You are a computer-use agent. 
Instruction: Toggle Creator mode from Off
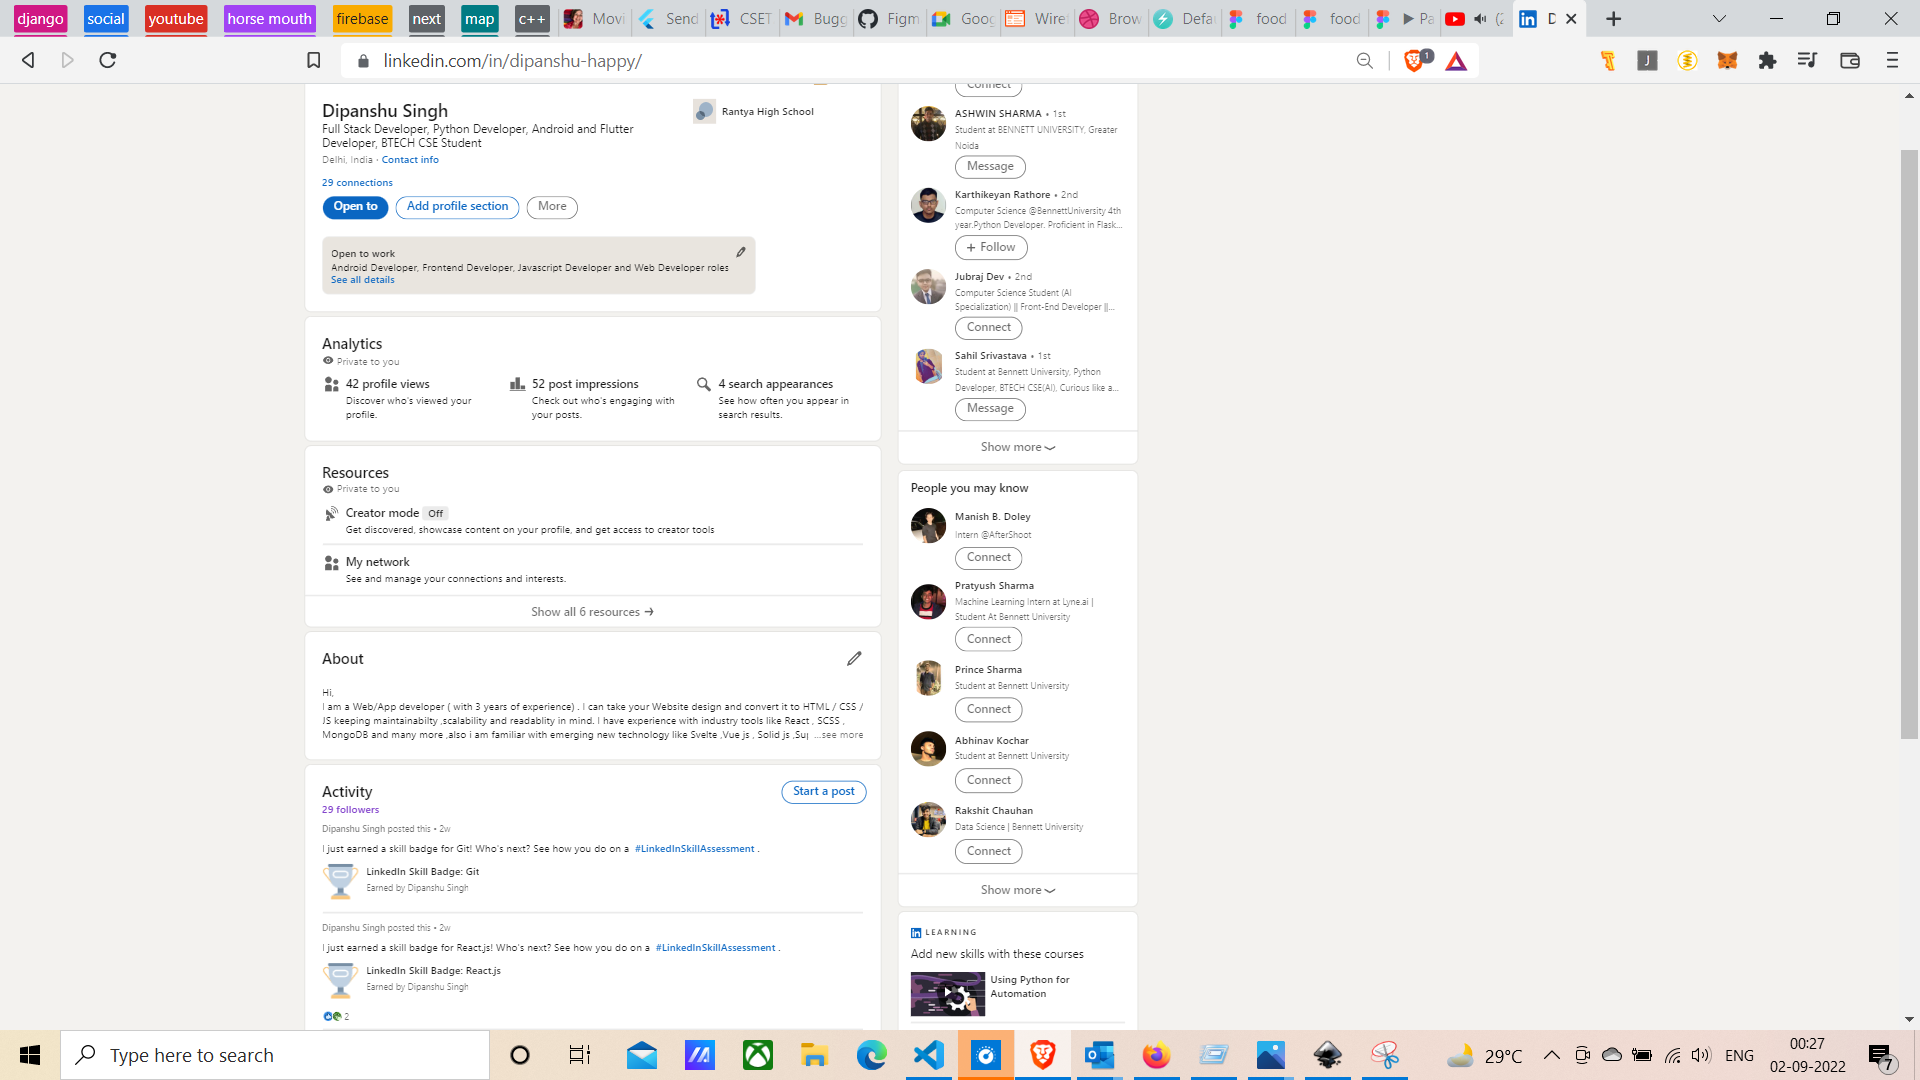click(x=435, y=513)
